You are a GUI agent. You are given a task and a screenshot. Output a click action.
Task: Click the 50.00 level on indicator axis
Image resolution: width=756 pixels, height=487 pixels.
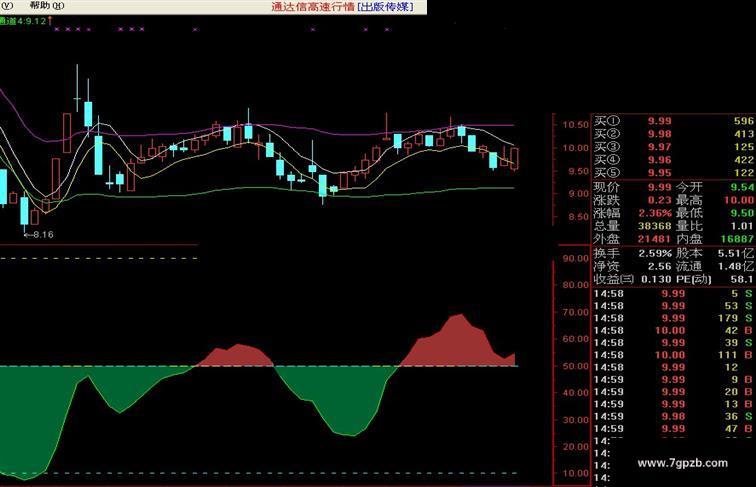tap(575, 366)
